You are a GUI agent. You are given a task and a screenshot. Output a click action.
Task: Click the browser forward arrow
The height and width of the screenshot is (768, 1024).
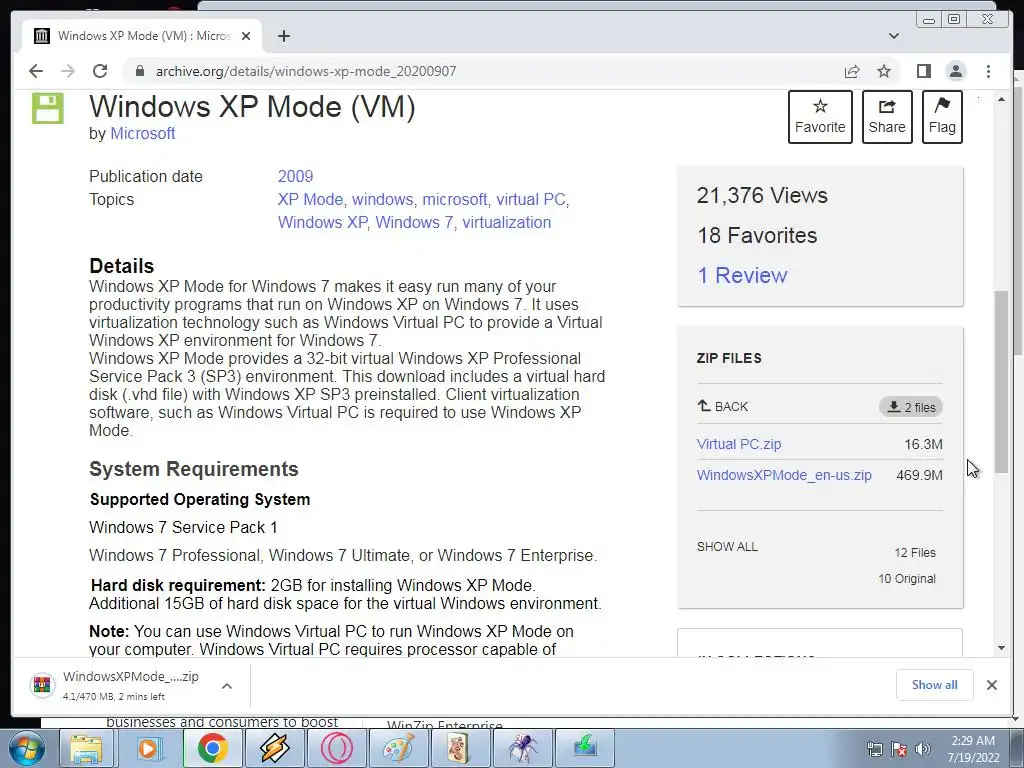pyautogui.click(x=68, y=71)
